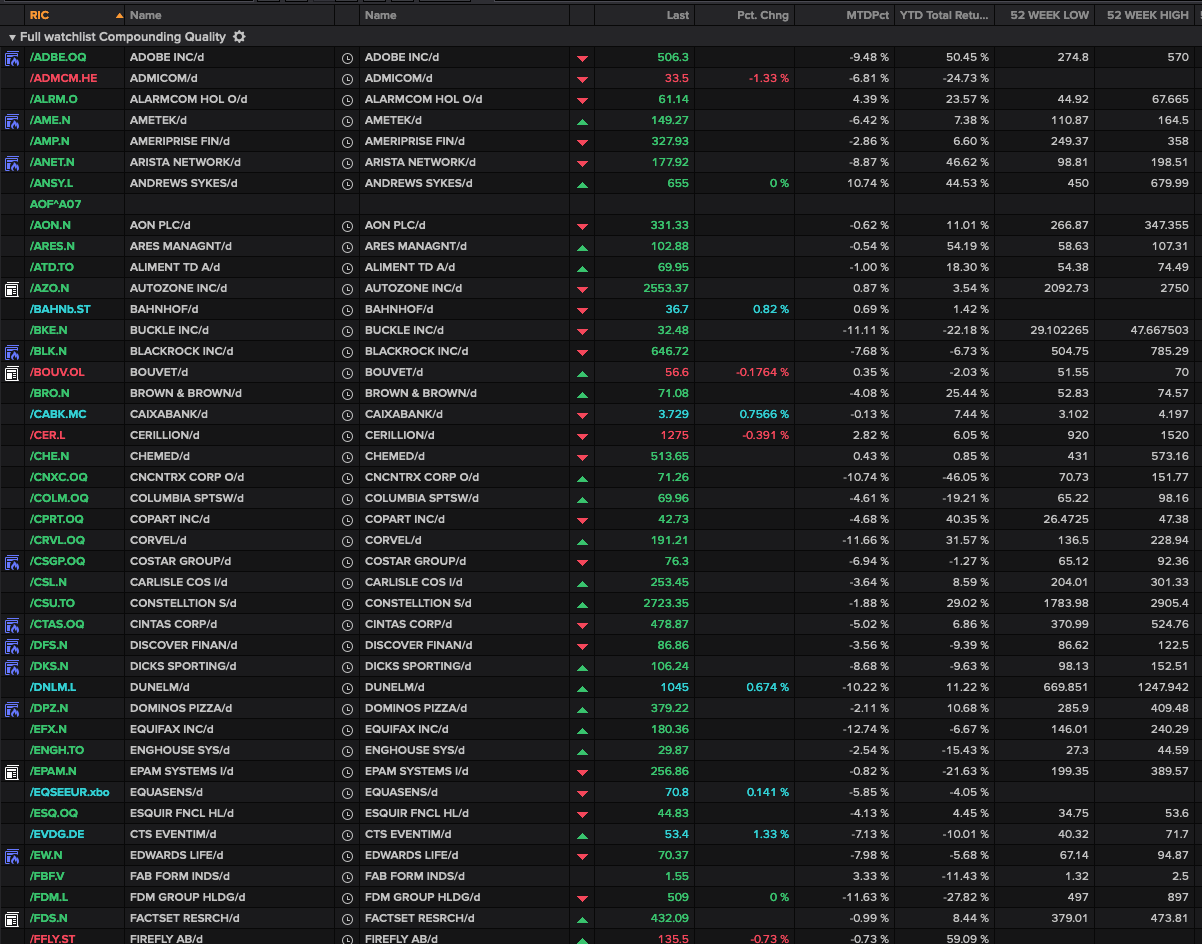Click the red down triangle for AON PLC/d
This screenshot has height=944, width=1202.
coord(580,225)
